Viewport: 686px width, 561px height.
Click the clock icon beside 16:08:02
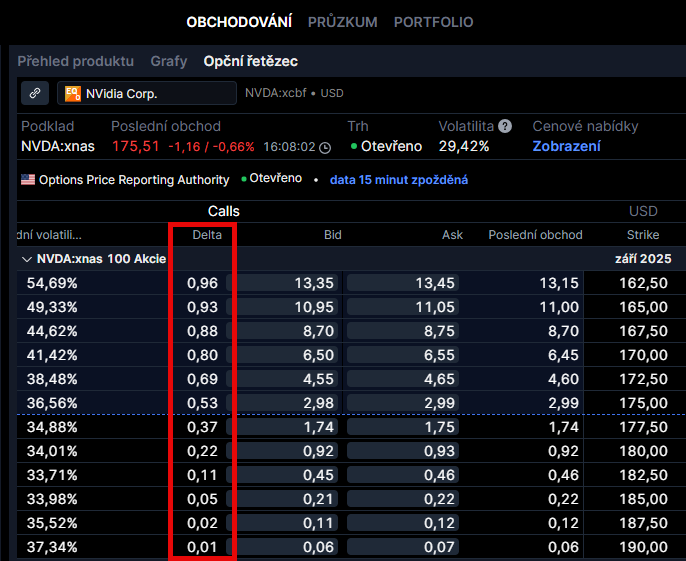[x=325, y=148]
